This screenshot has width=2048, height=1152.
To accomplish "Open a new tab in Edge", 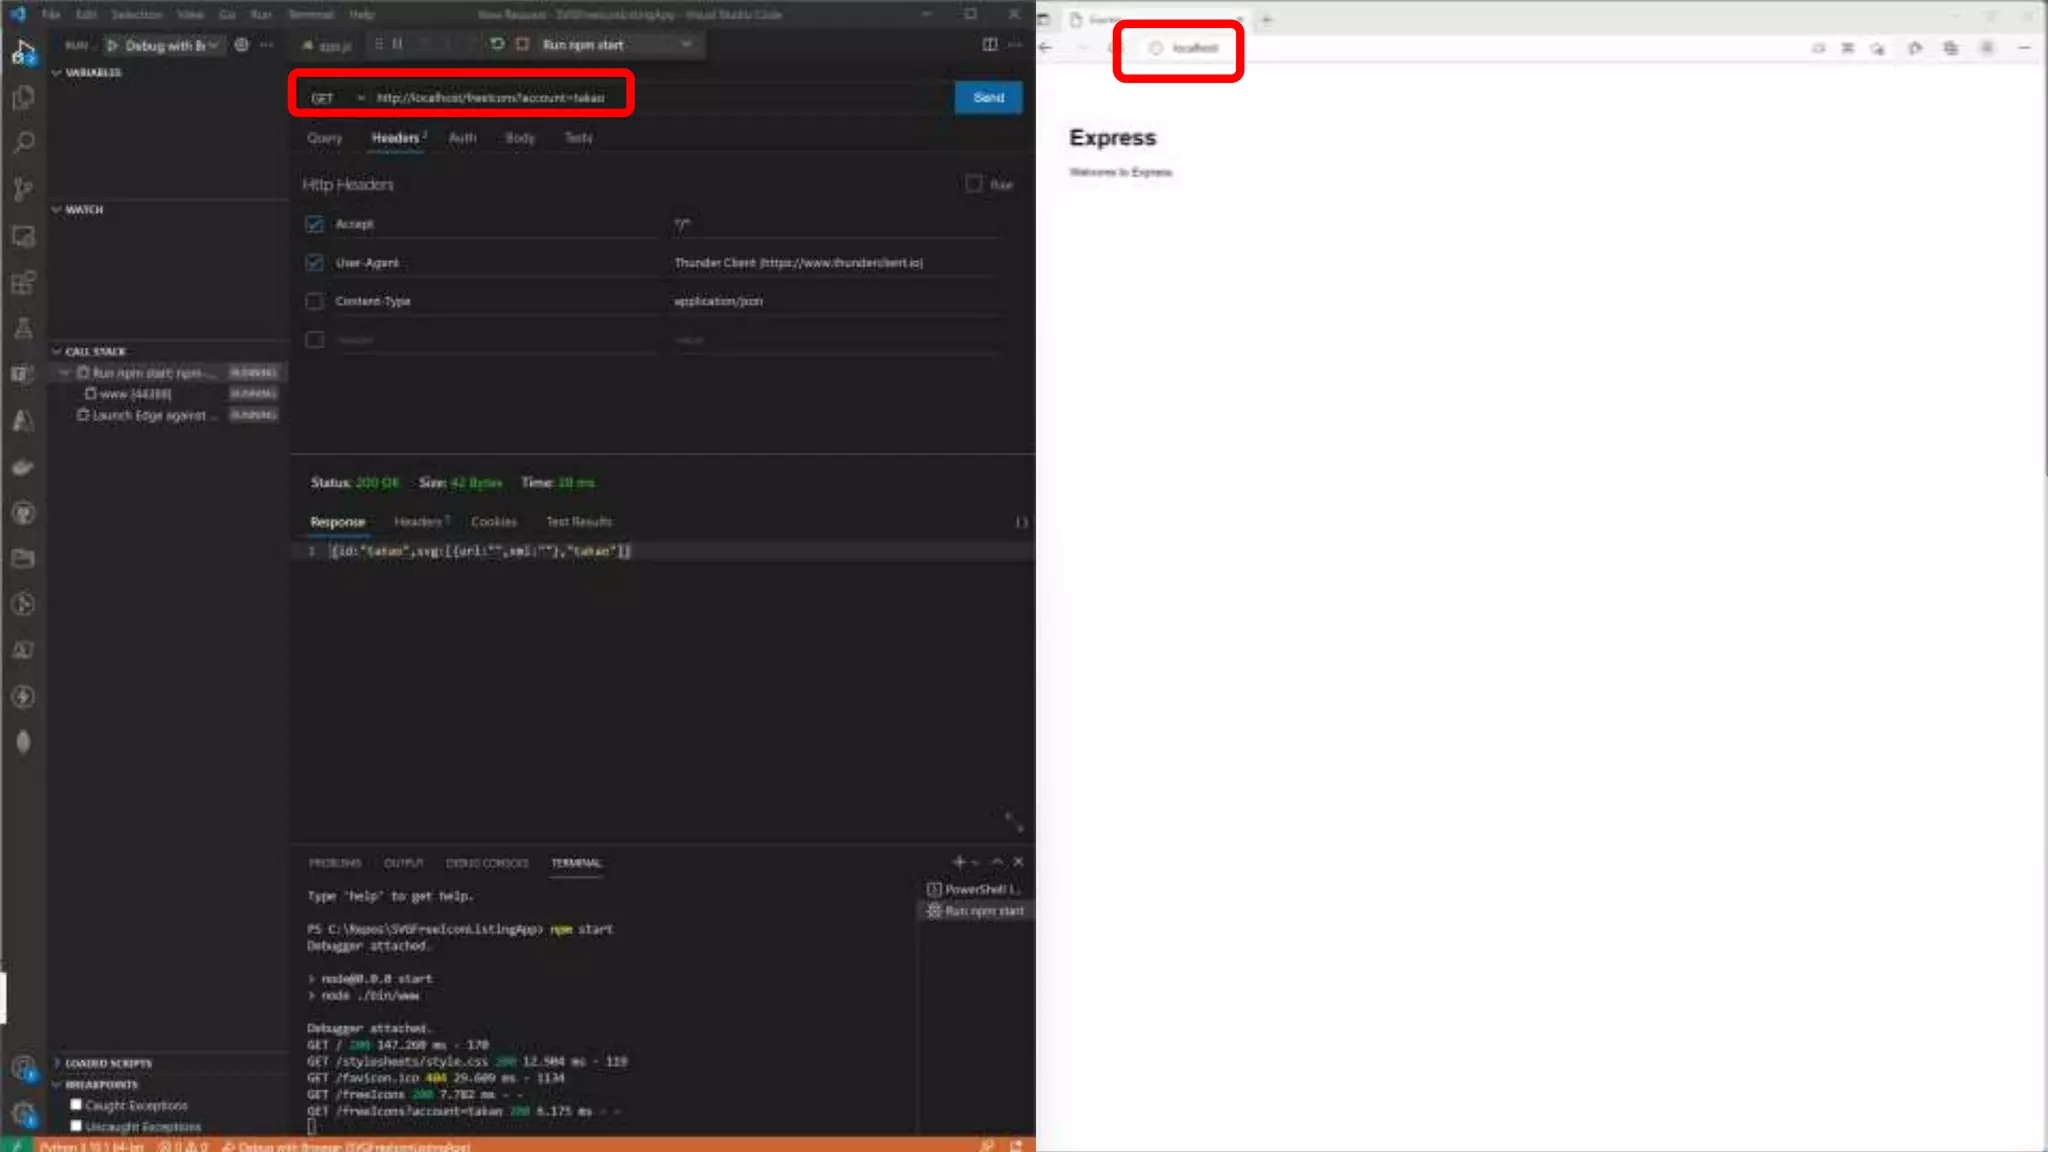I will coord(1266,19).
